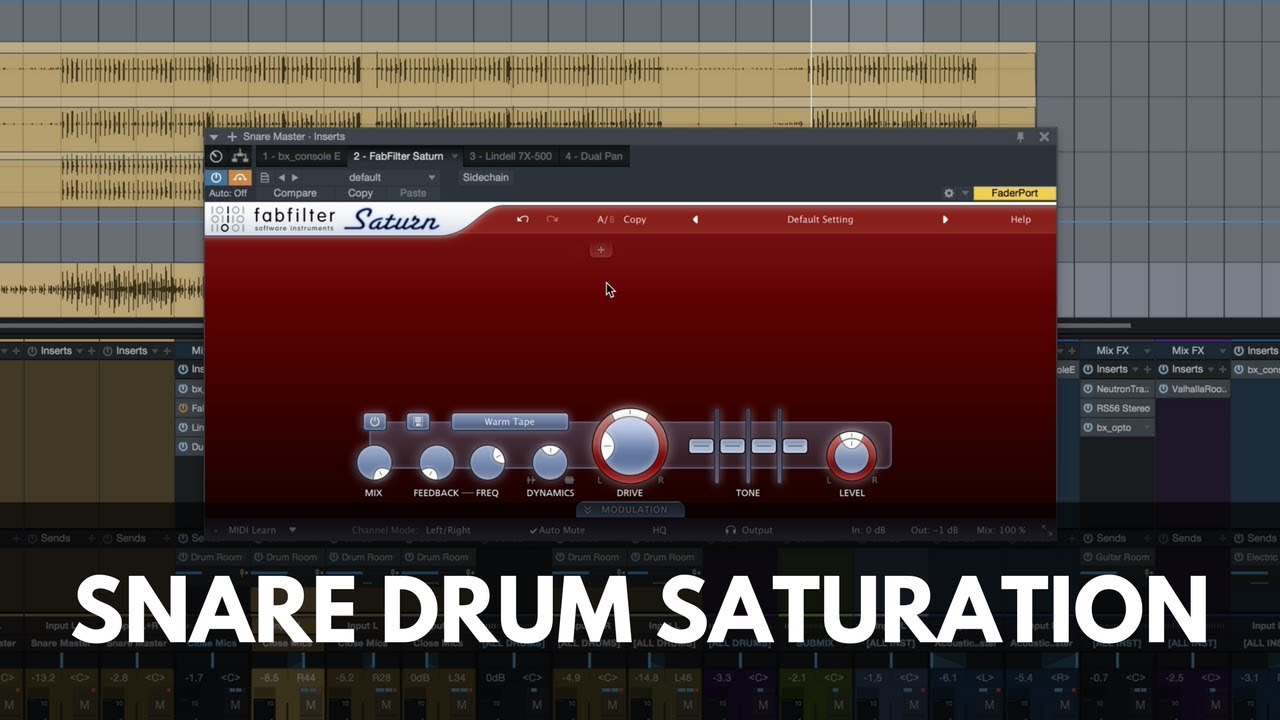Image resolution: width=1280 pixels, height=720 pixels.
Task: Toggle the HQ high quality mode
Action: click(x=659, y=530)
